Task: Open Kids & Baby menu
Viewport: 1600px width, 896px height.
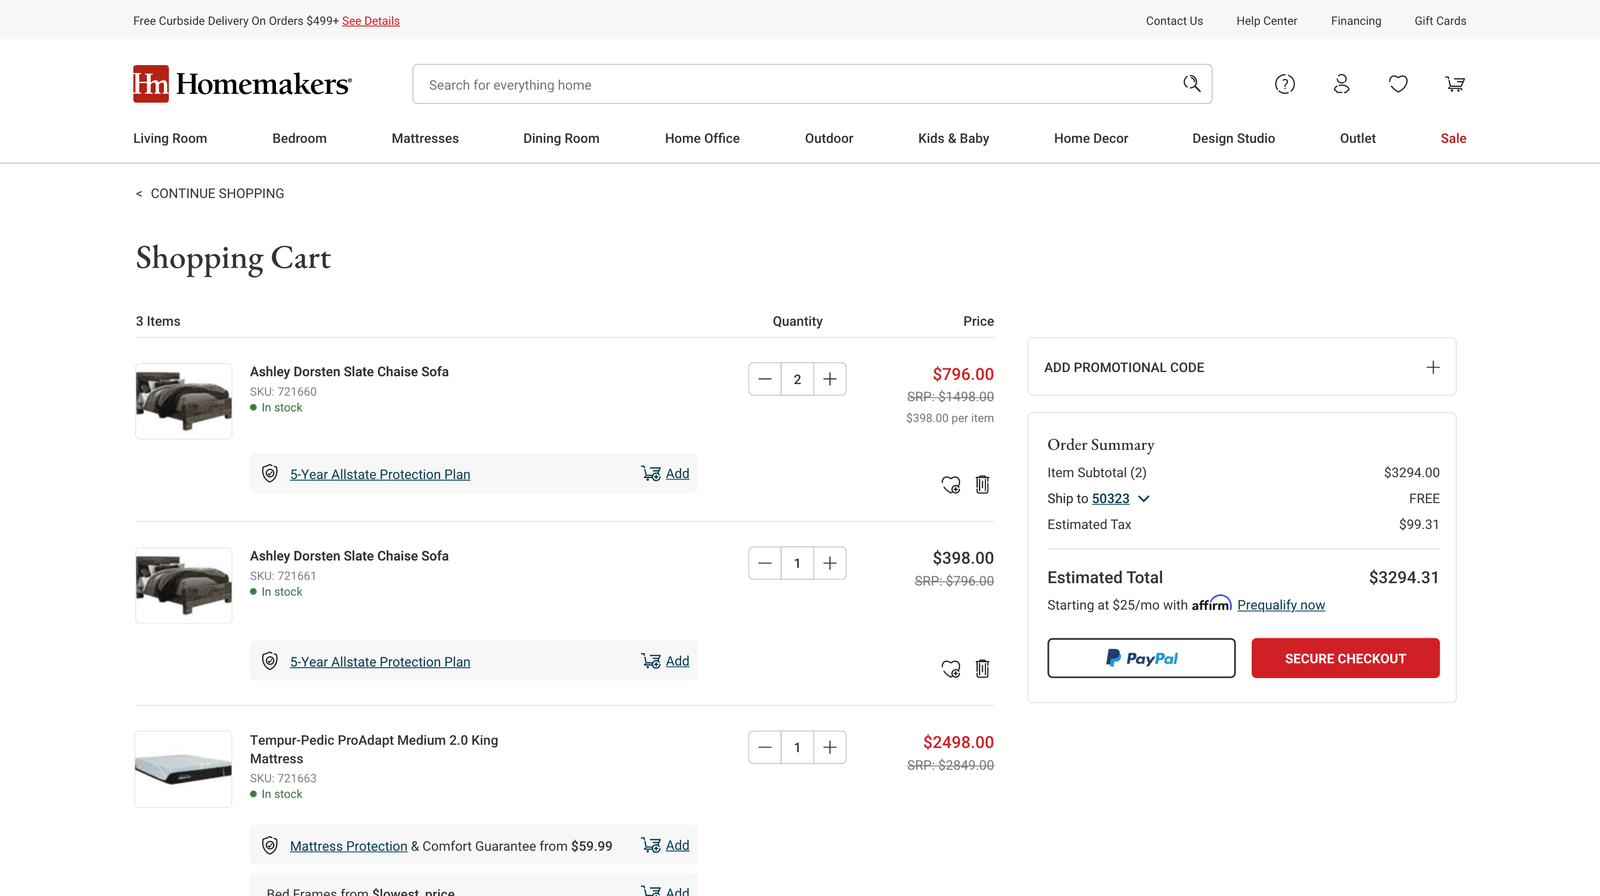Action: click(953, 138)
